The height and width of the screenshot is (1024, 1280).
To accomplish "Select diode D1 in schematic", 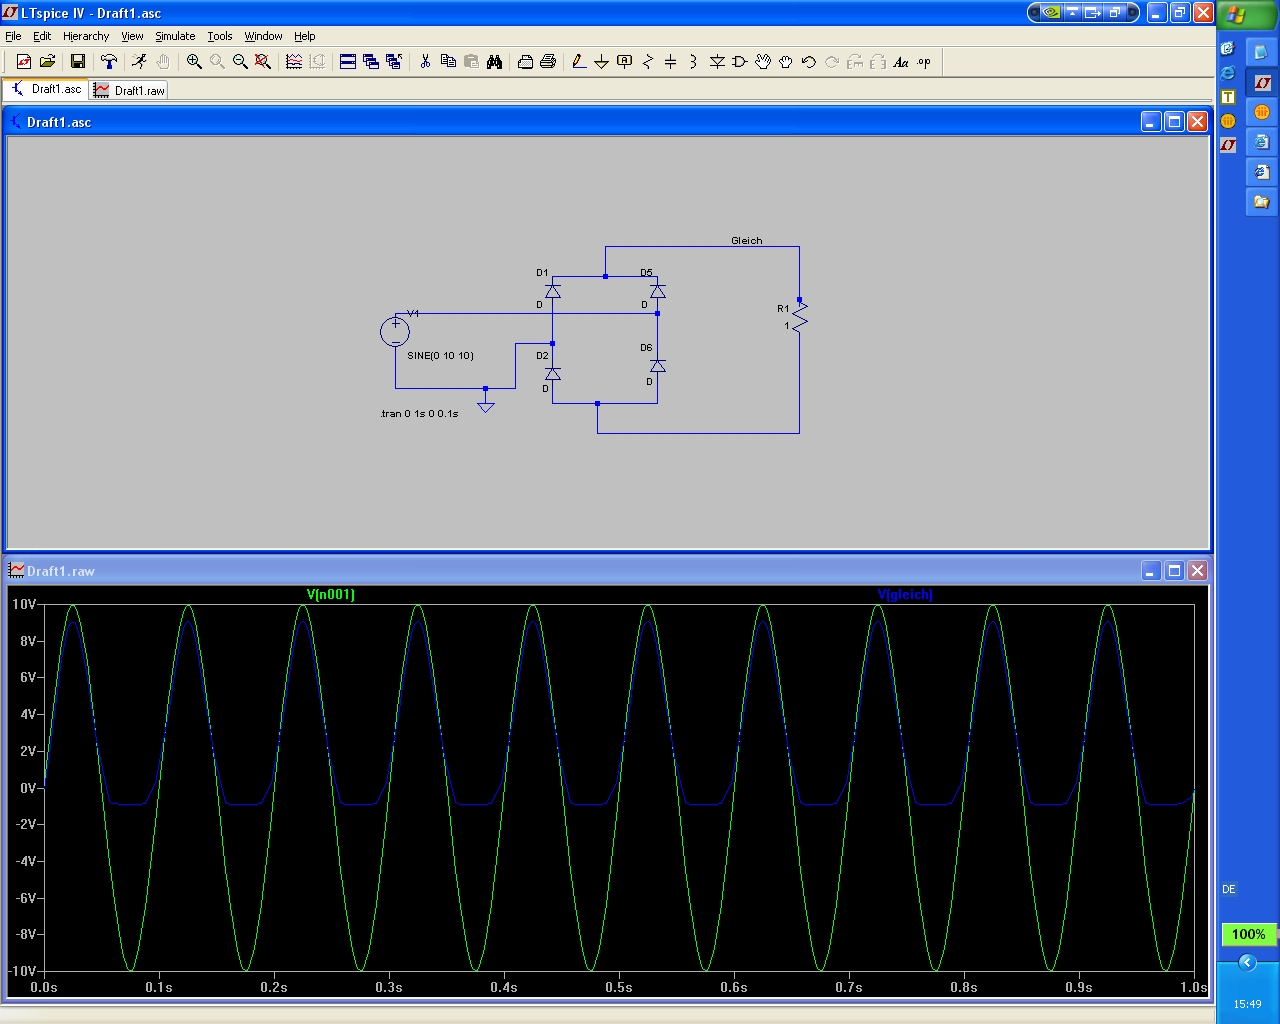I will (x=552, y=291).
